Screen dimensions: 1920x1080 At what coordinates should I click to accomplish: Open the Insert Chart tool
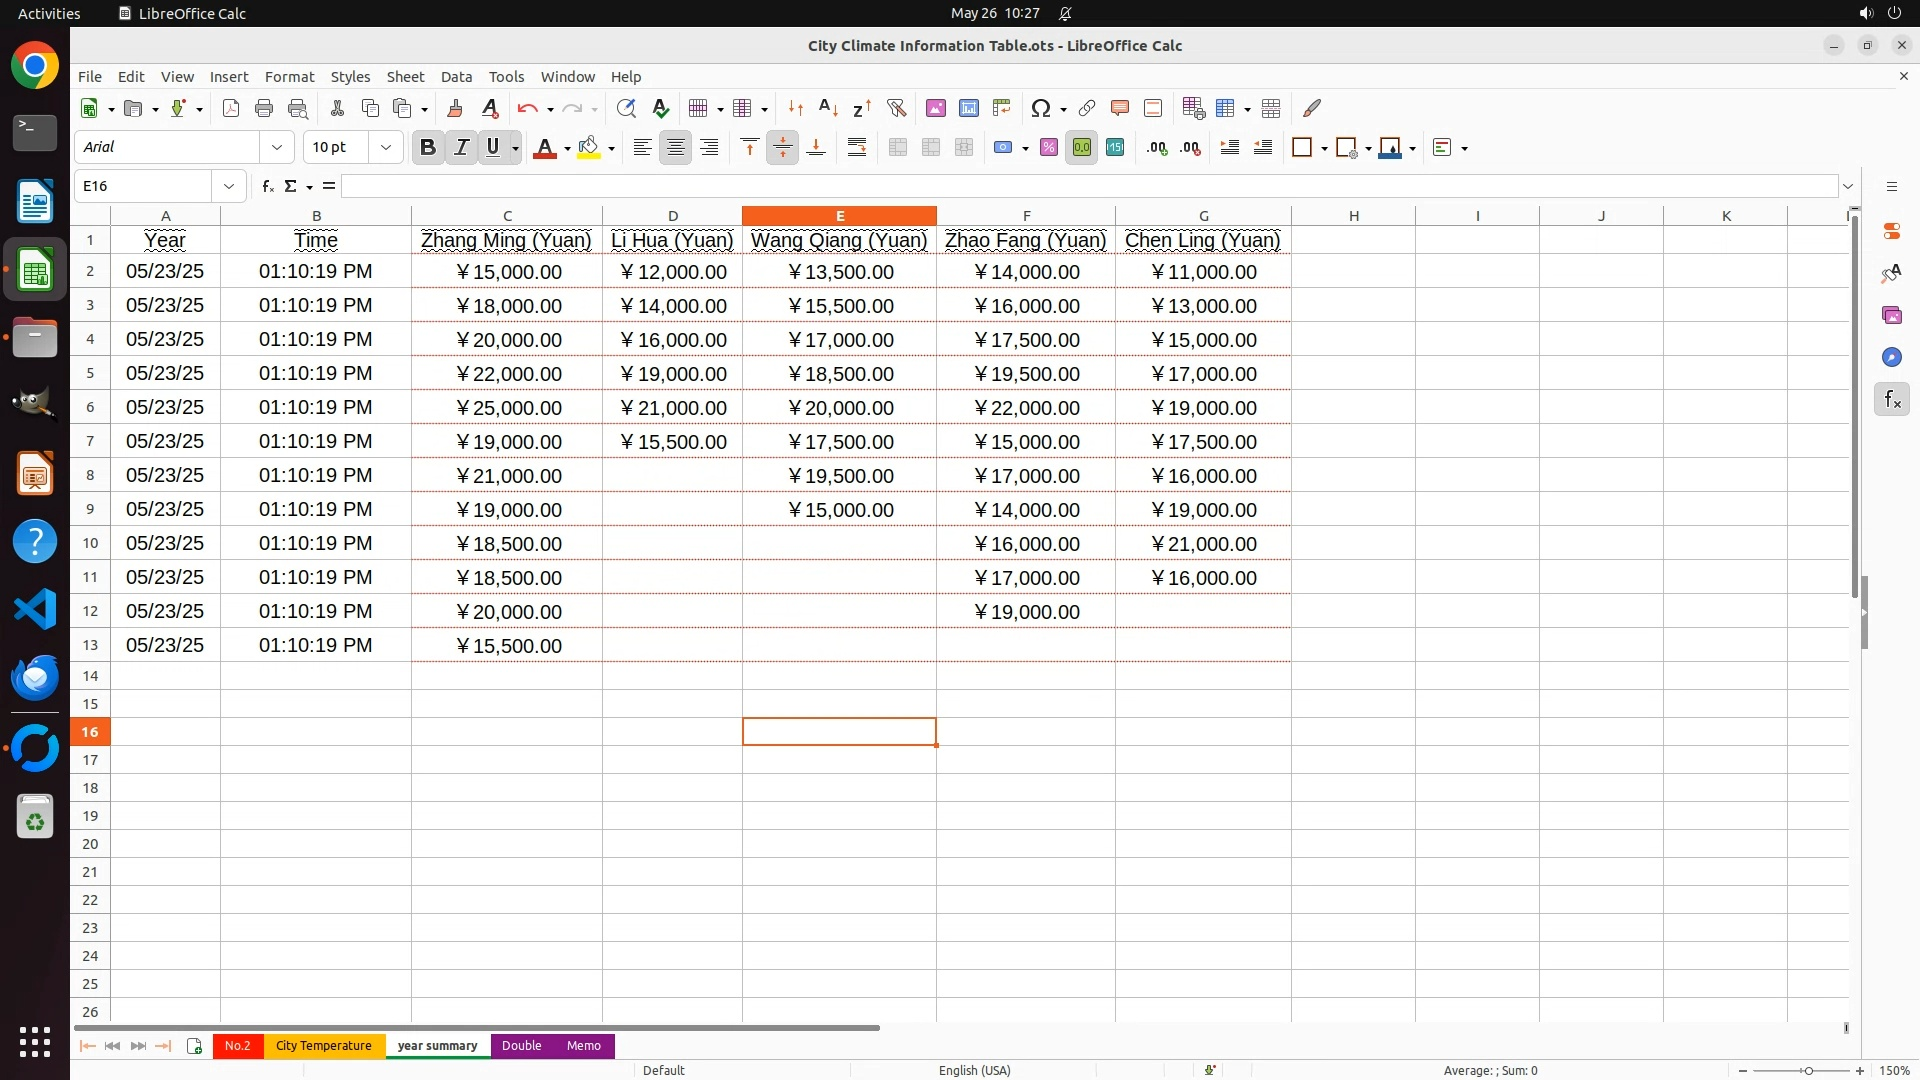(x=968, y=108)
